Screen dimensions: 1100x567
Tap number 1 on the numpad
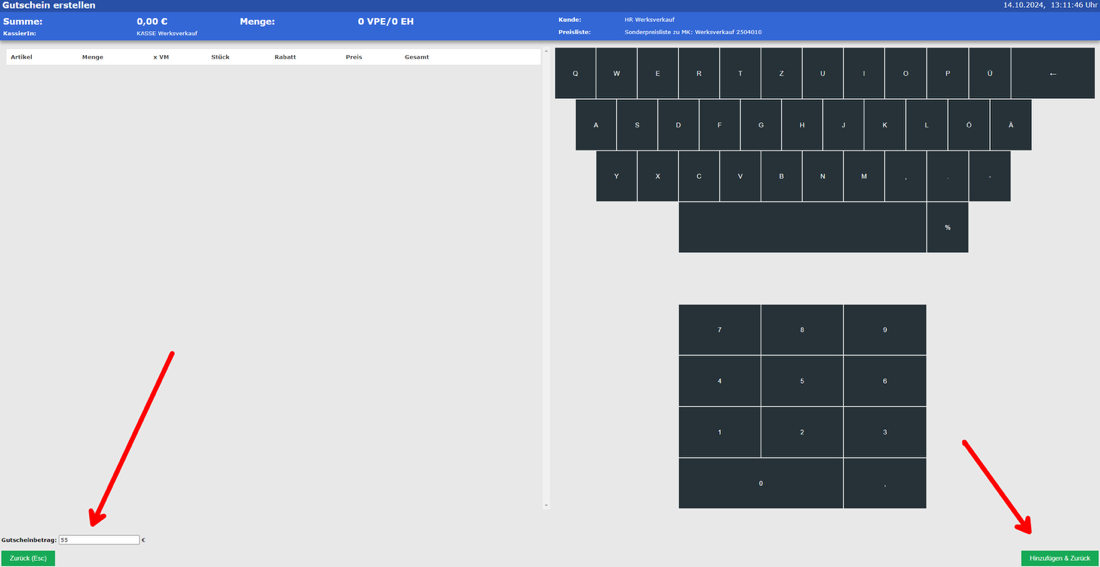[x=720, y=432]
